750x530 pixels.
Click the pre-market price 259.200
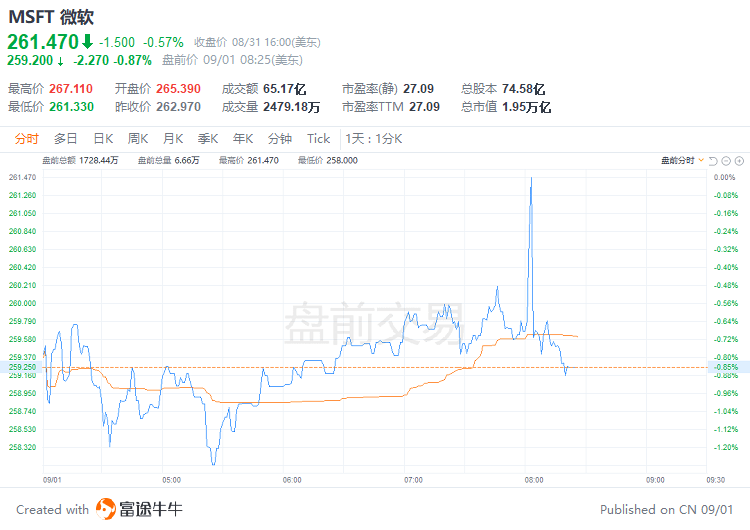pyautogui.click(x=30, y=60)
